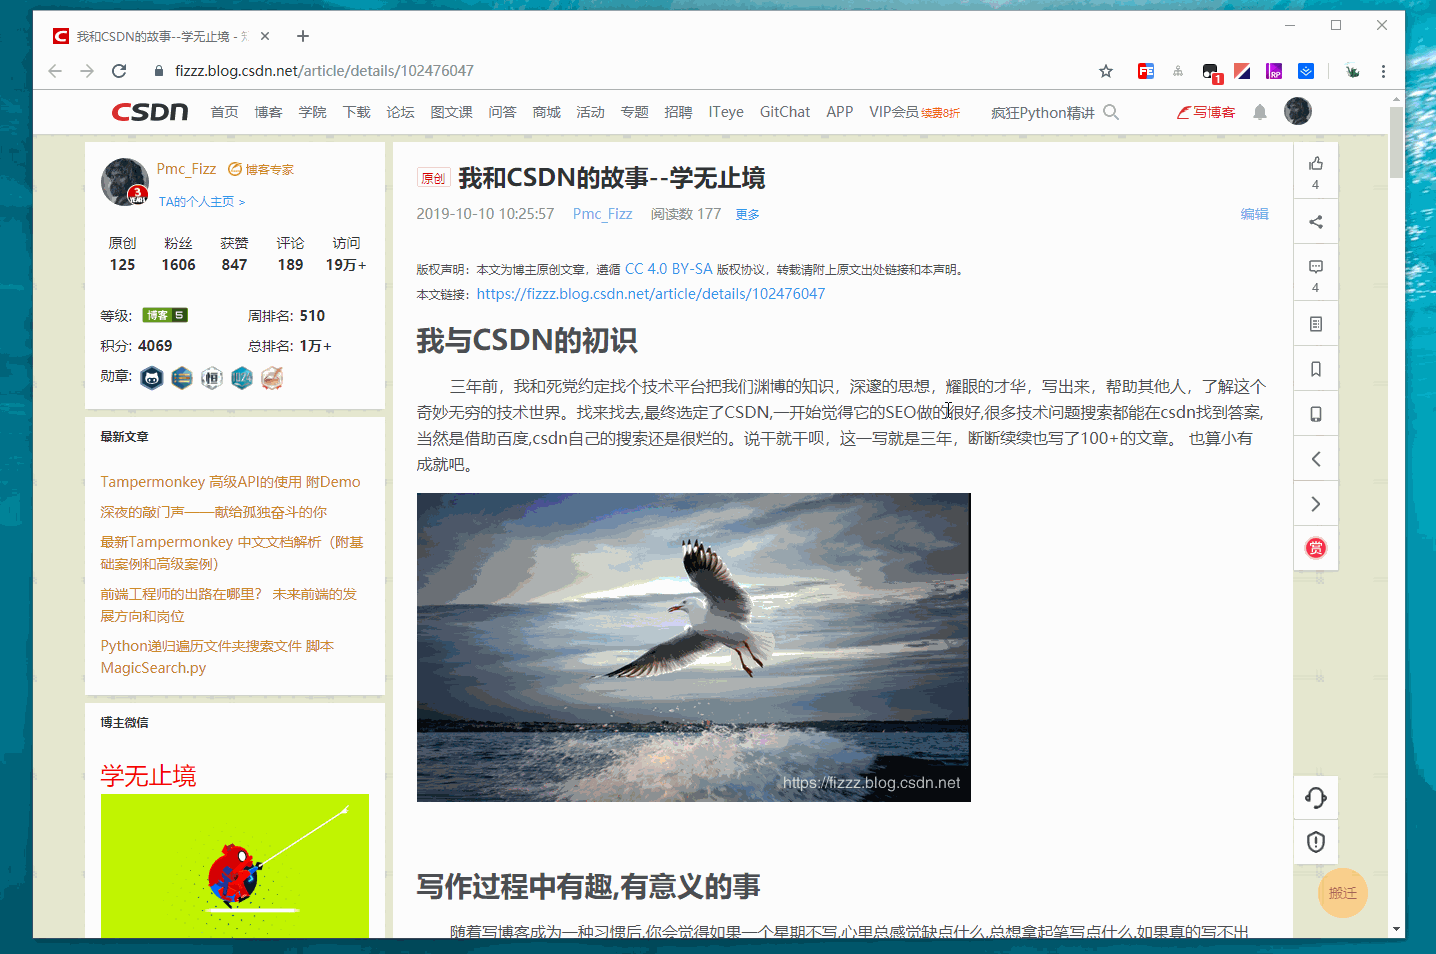Open 前端工程师的出路在哪里 article
This screenshot has width=1436, height=954.
229,605
